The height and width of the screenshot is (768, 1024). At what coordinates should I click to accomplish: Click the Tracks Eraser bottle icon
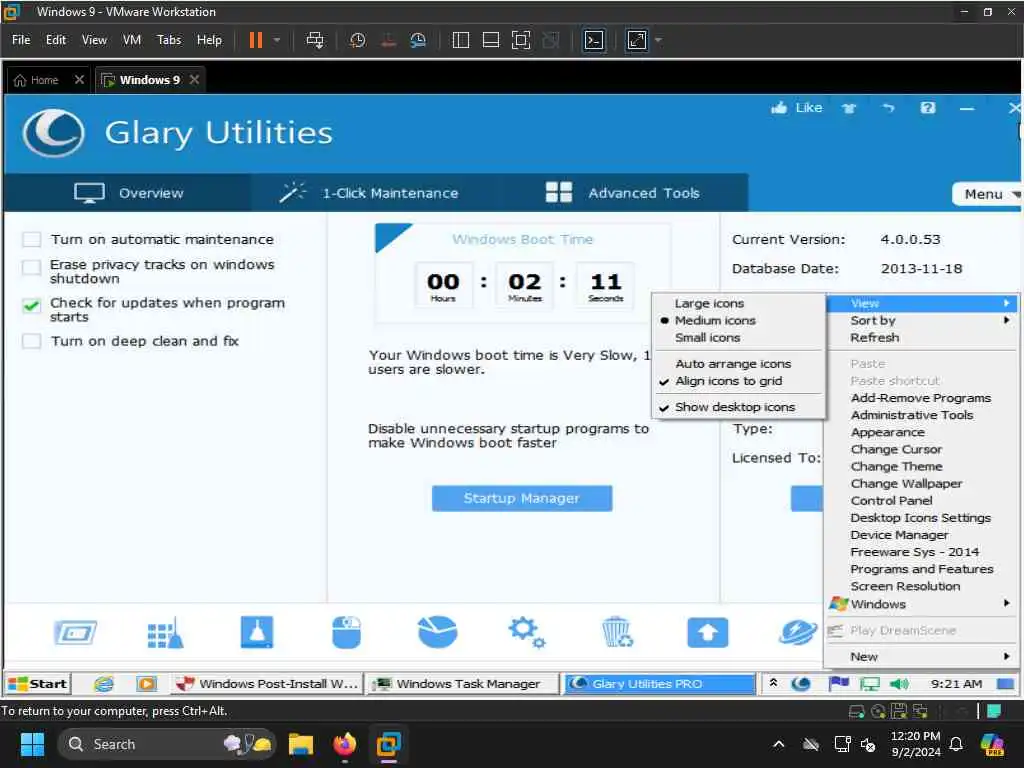point(257,632)
